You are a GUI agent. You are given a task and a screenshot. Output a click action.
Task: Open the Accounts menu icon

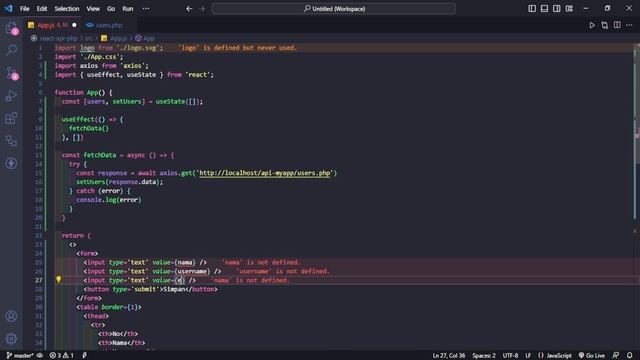click(x=11, y=316)
